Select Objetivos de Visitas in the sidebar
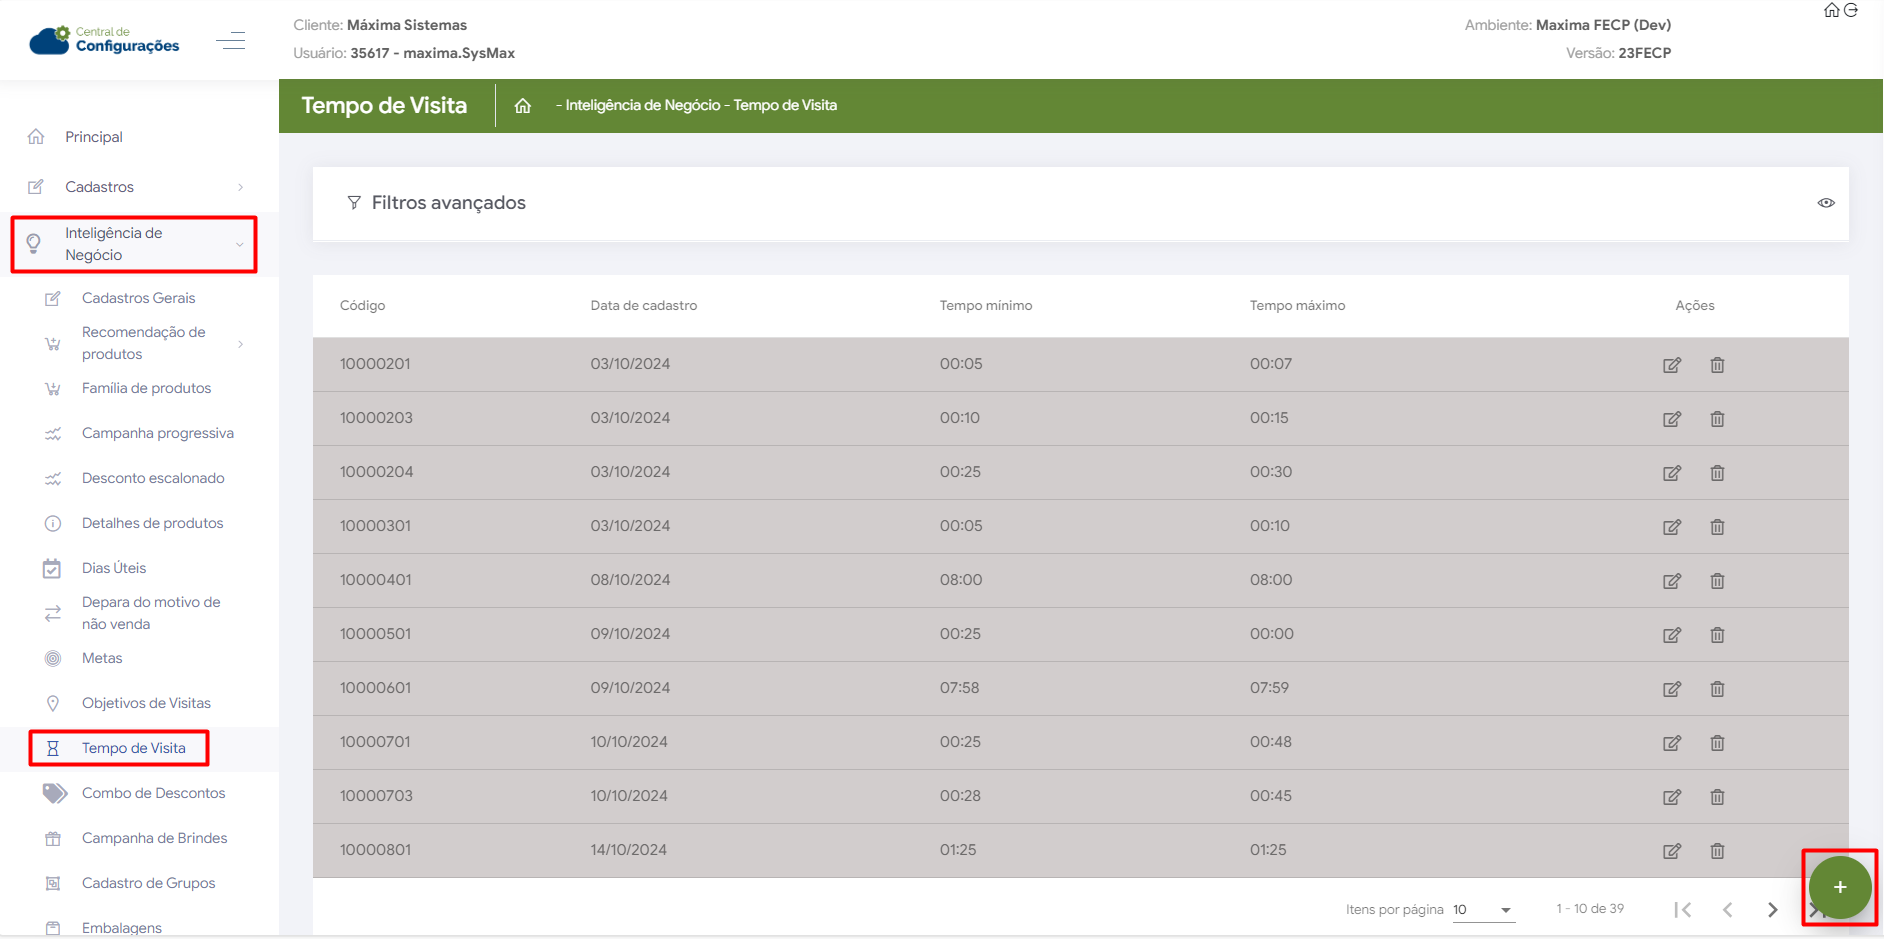The height and width of the screenshot is (939, 1884). pyautogui.click(x=146, y=703)
